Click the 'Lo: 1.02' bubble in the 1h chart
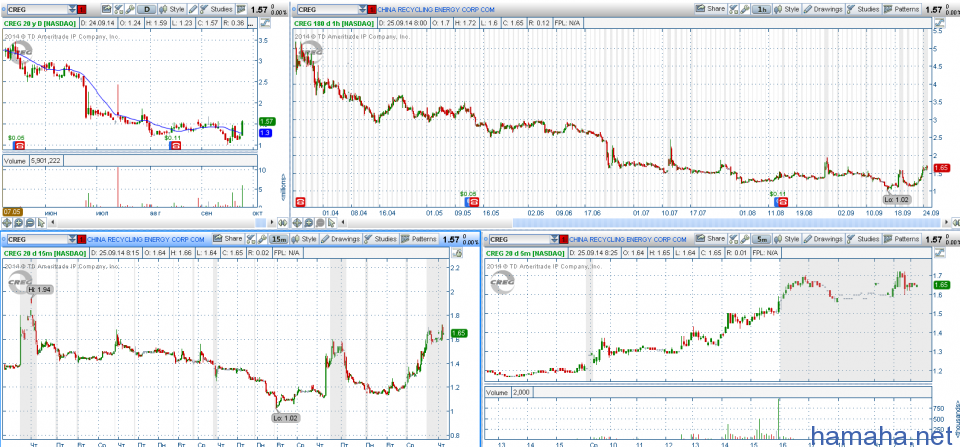Image resolution: width=960 pixels, height=447 pixels. 897,199
